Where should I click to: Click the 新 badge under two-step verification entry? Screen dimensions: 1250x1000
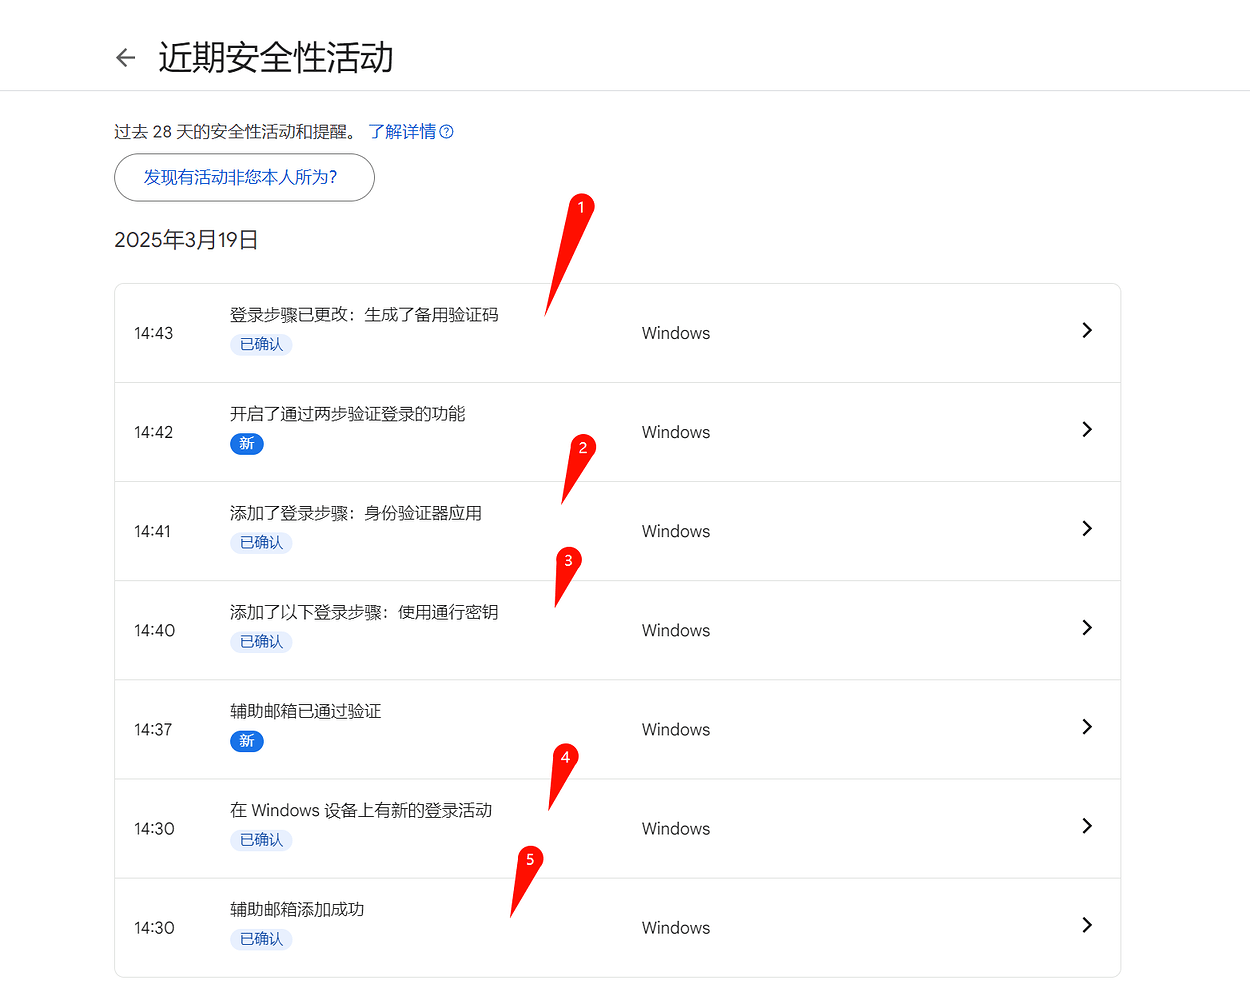click(x=247, y=444)
